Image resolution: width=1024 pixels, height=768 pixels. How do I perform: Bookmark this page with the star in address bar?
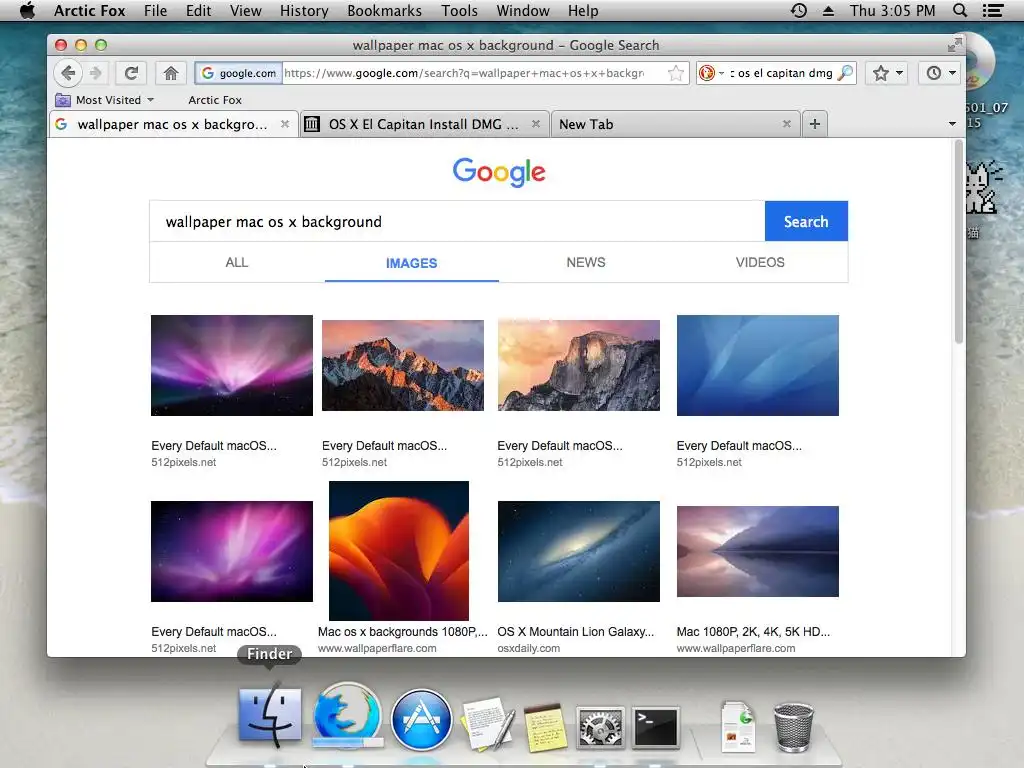(676, 72)
